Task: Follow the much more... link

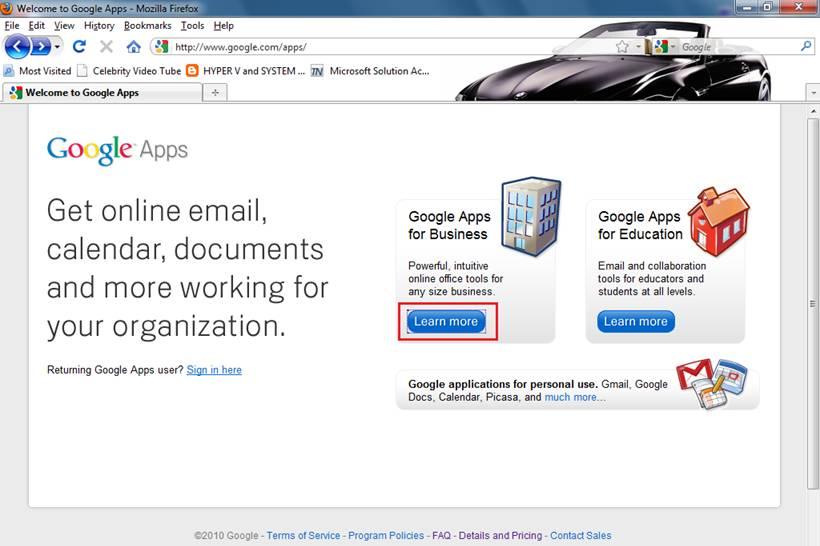Action: pyautogui.click(x=575, y=397)
